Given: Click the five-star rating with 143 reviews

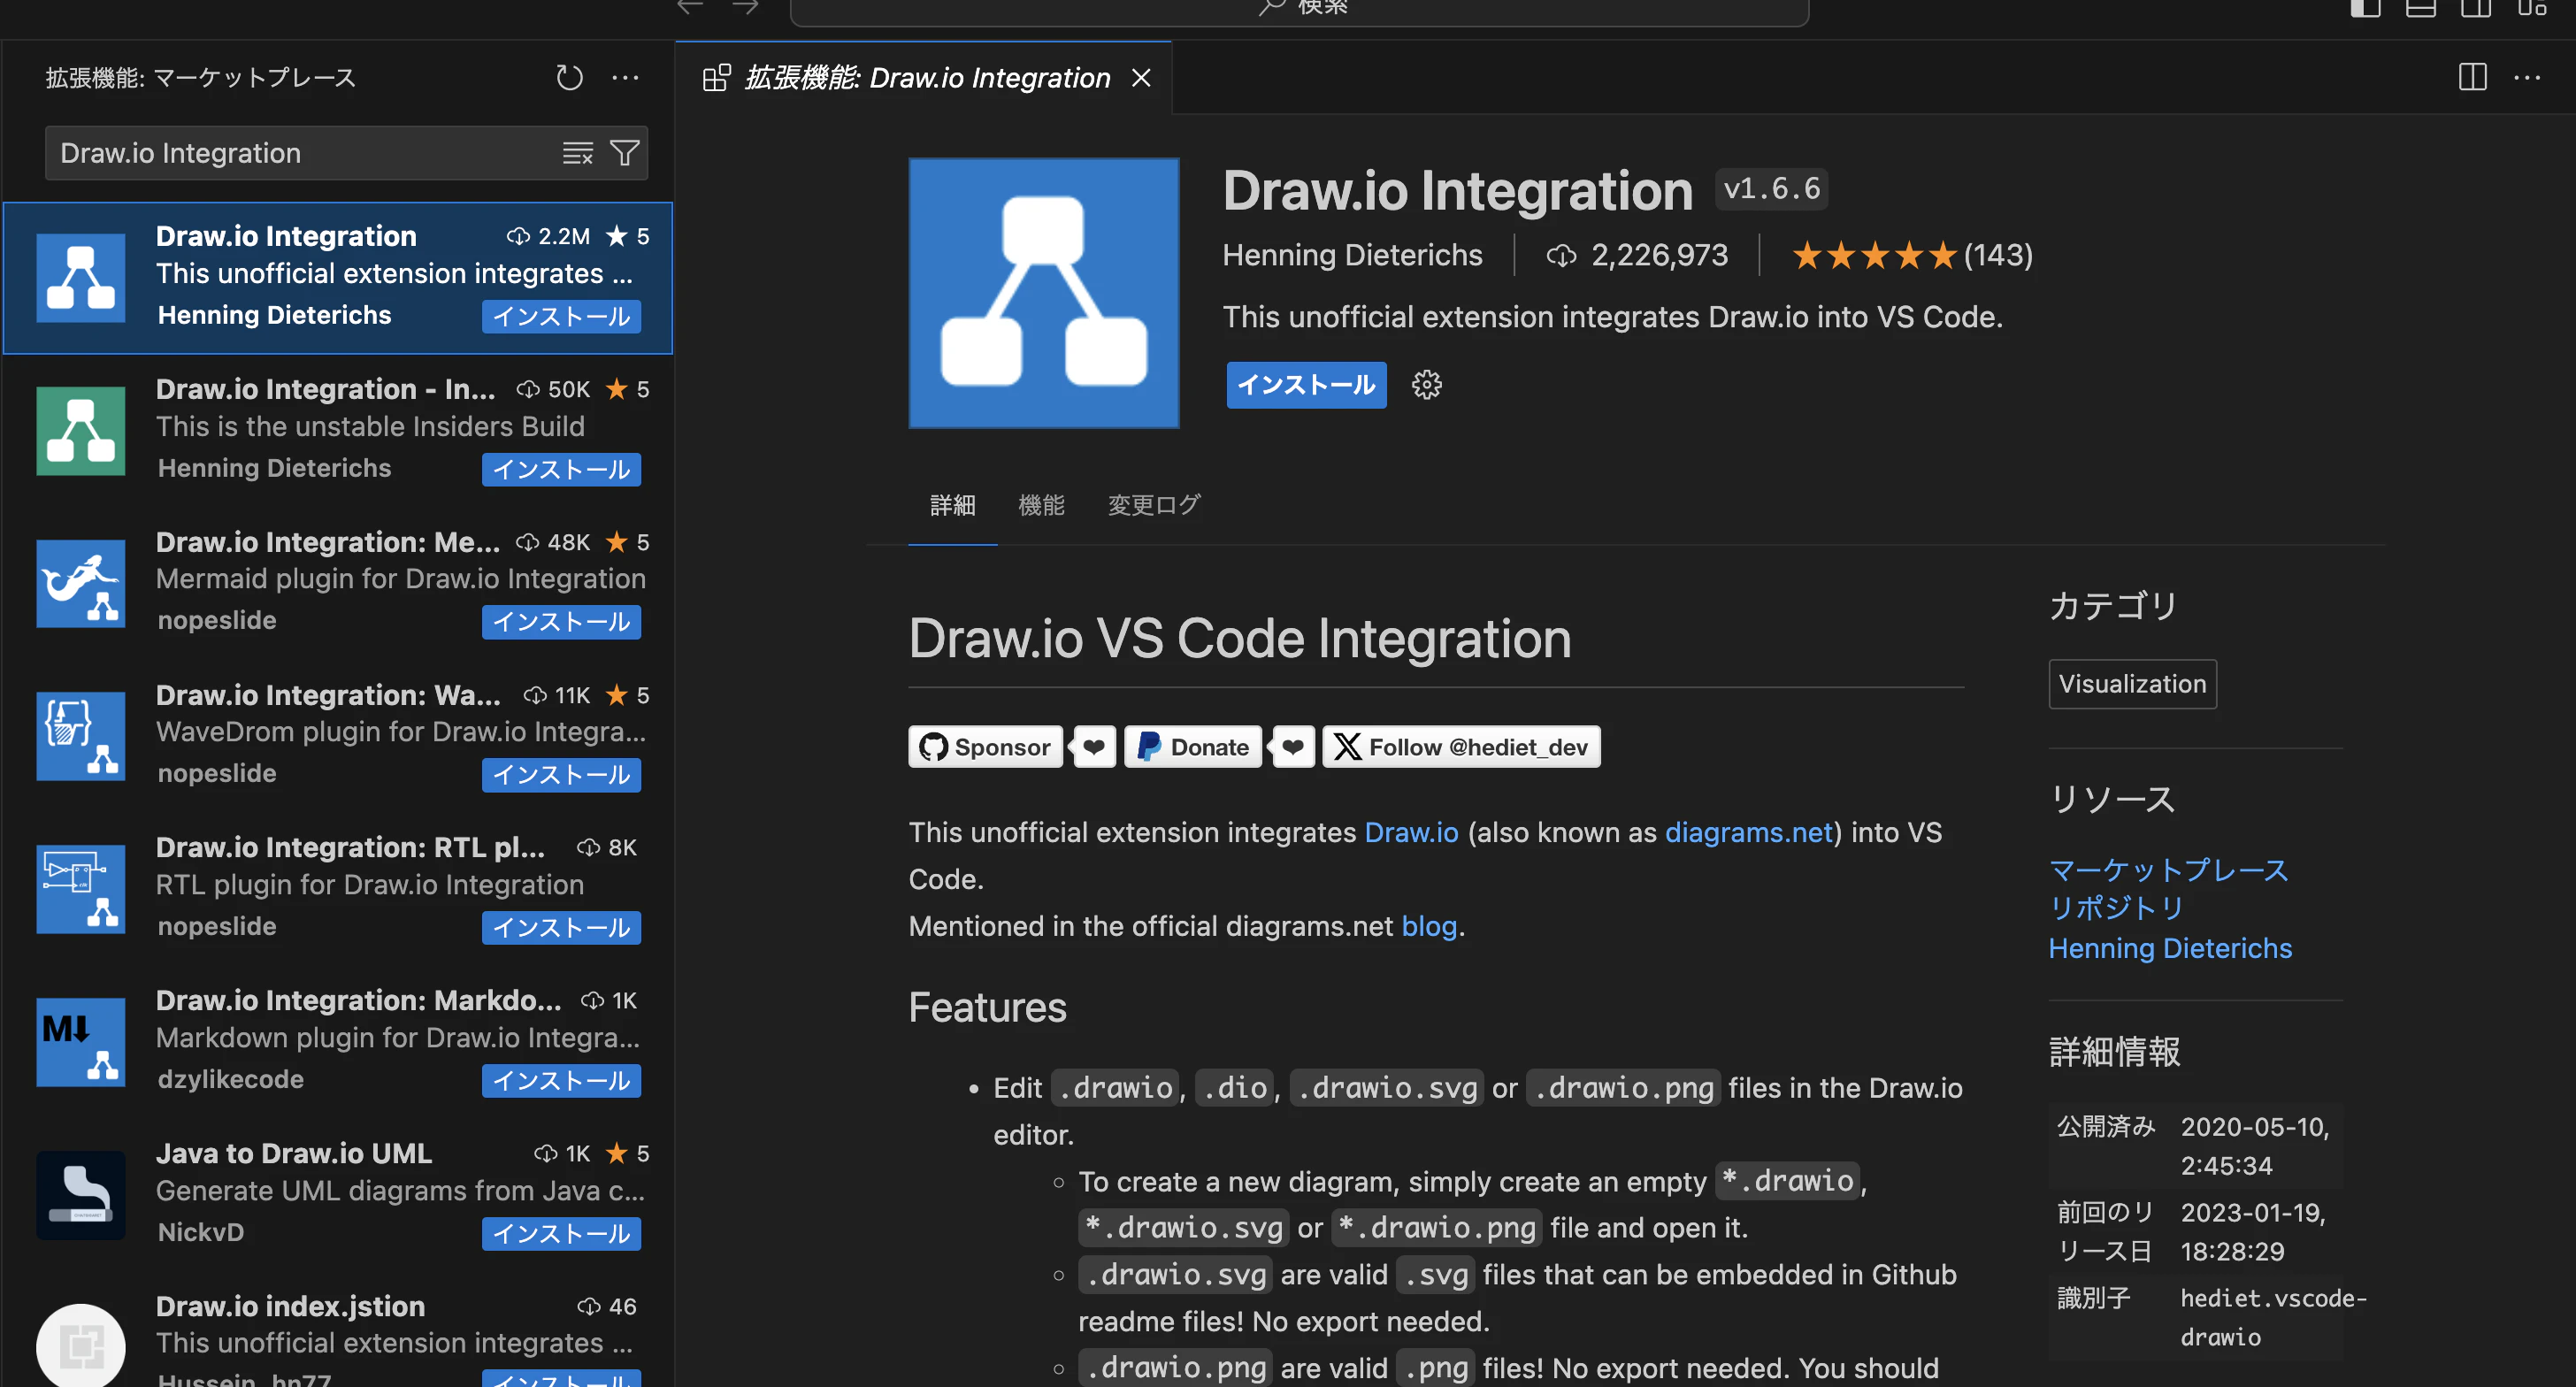Looking at the screenshot, I should tap(1912, 255).
